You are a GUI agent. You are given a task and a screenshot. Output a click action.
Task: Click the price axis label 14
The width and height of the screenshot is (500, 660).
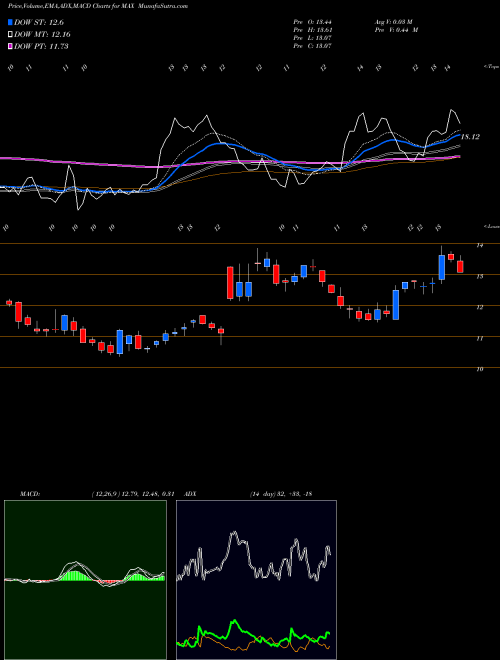[479, 245]
